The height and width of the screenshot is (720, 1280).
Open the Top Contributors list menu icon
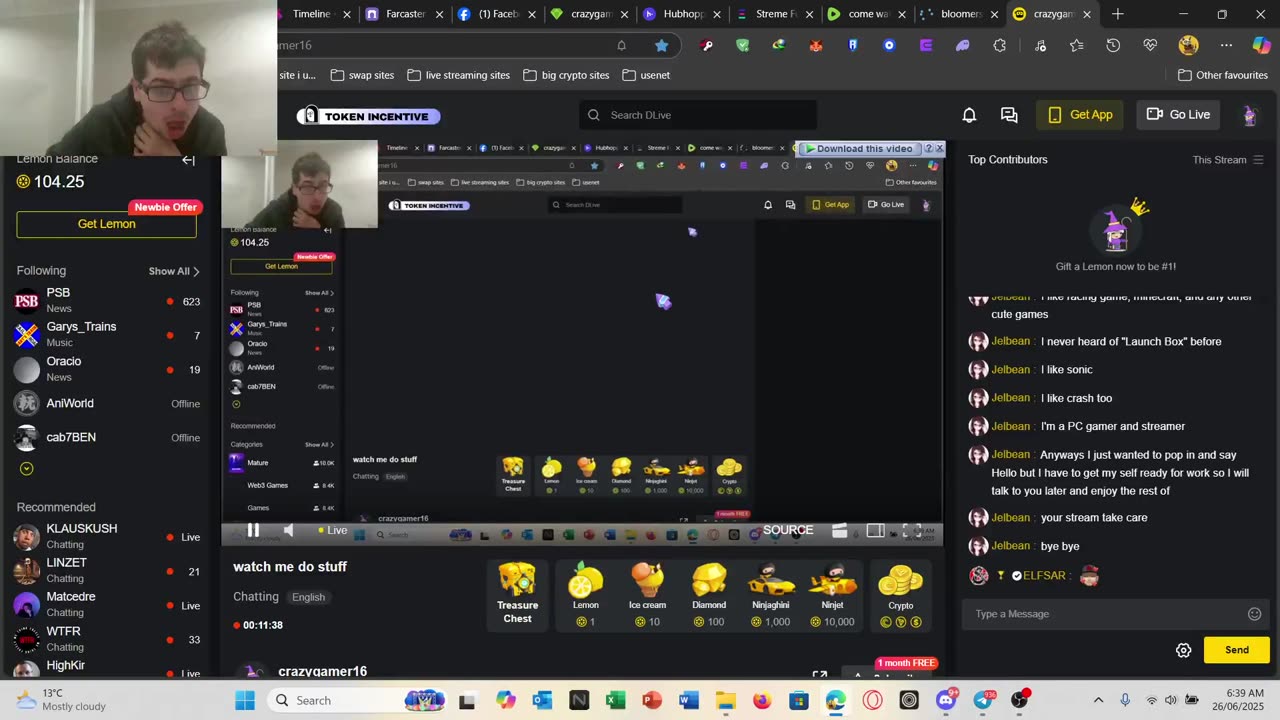(x=1258, y=160)
